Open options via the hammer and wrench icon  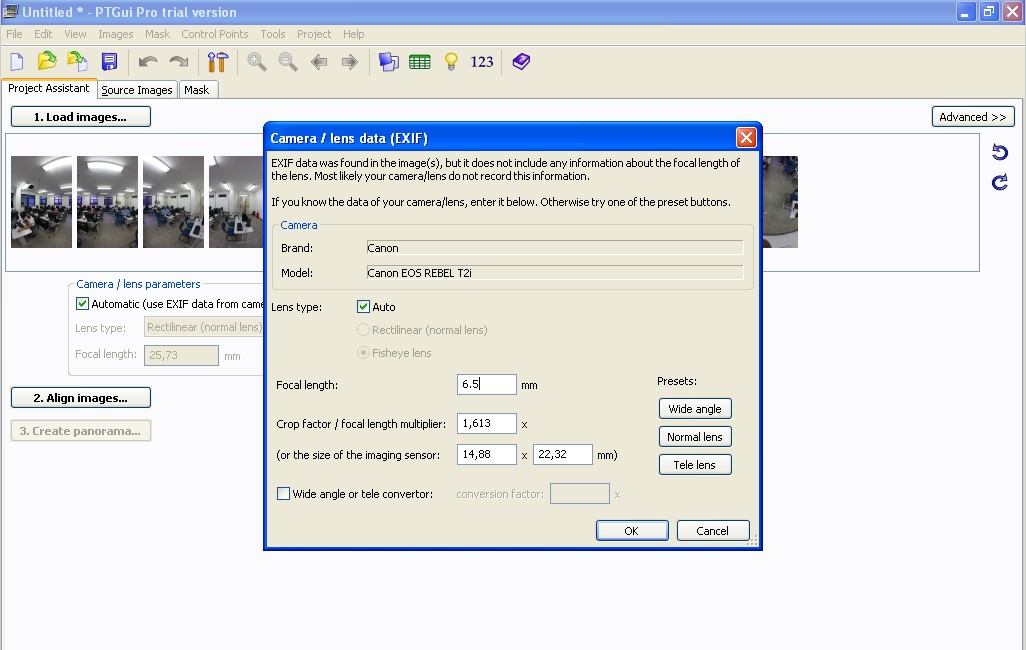(x=217, y=62)
